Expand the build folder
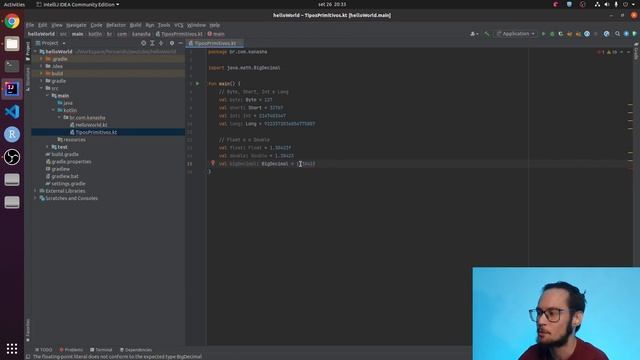Viewport: 640px width, 360px height. pos(41,73)
